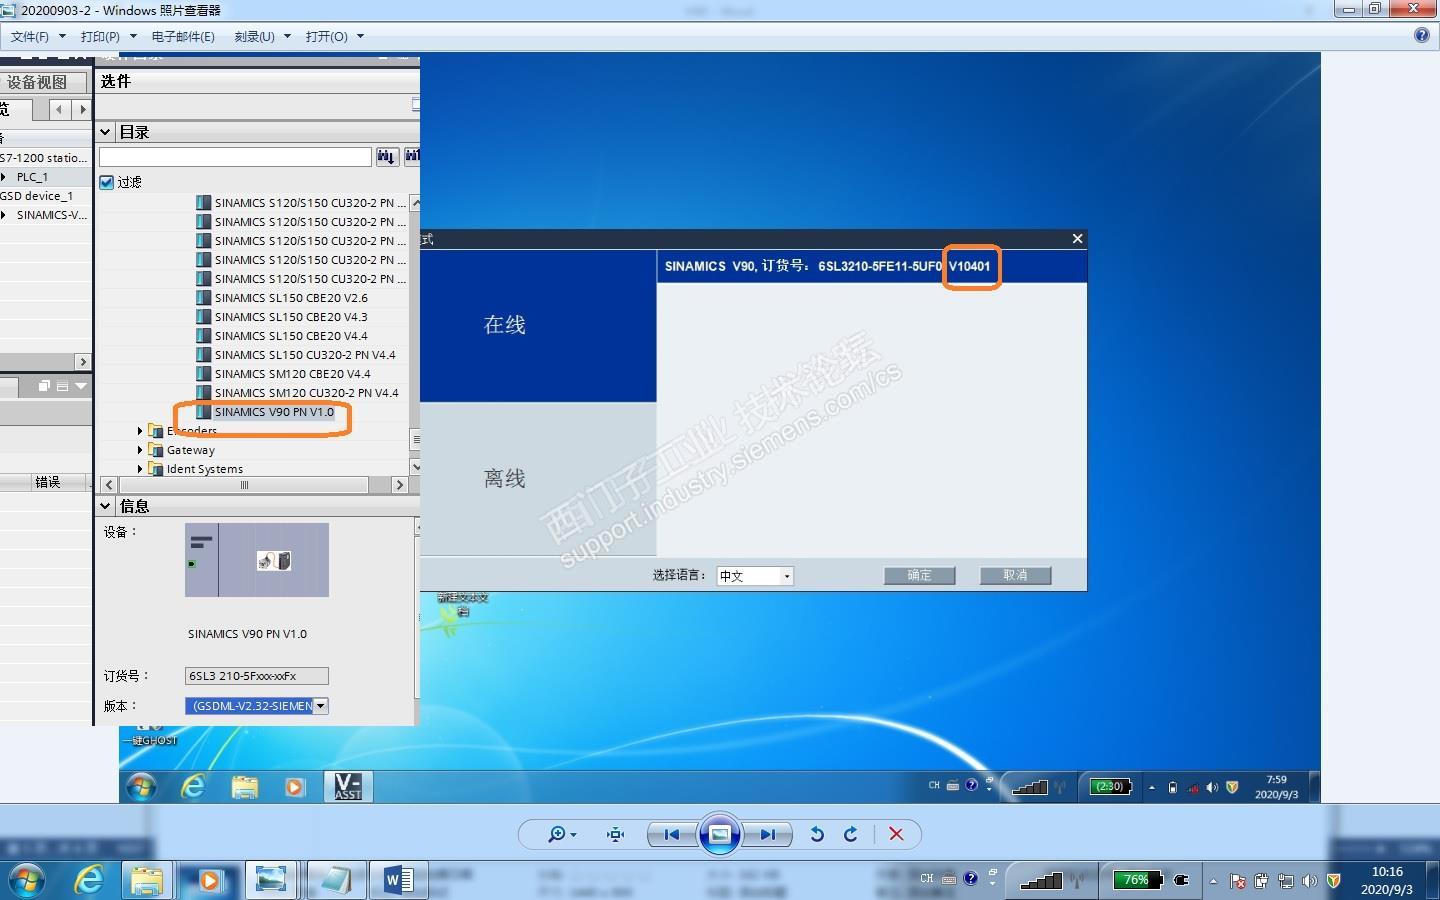Click Internet Explorer on the pictured taskbar
Viewport: 1440px width, 900px height.
(x=192, y=787)
